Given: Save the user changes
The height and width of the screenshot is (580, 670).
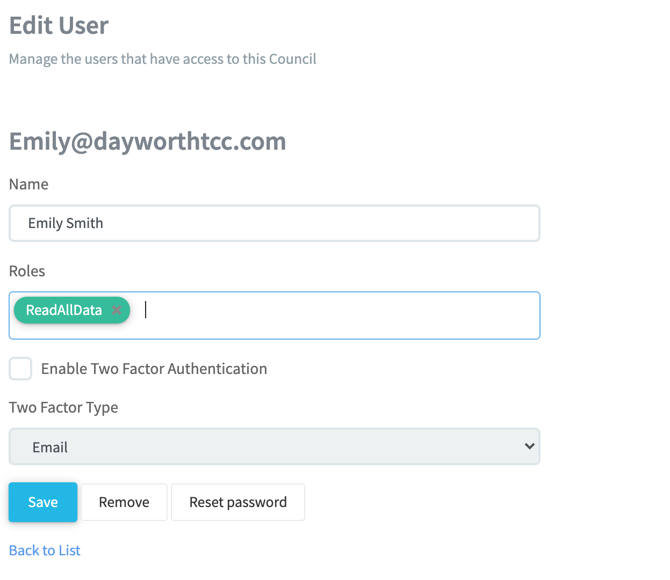Looking at the screenshot, I should coord(43,502).
